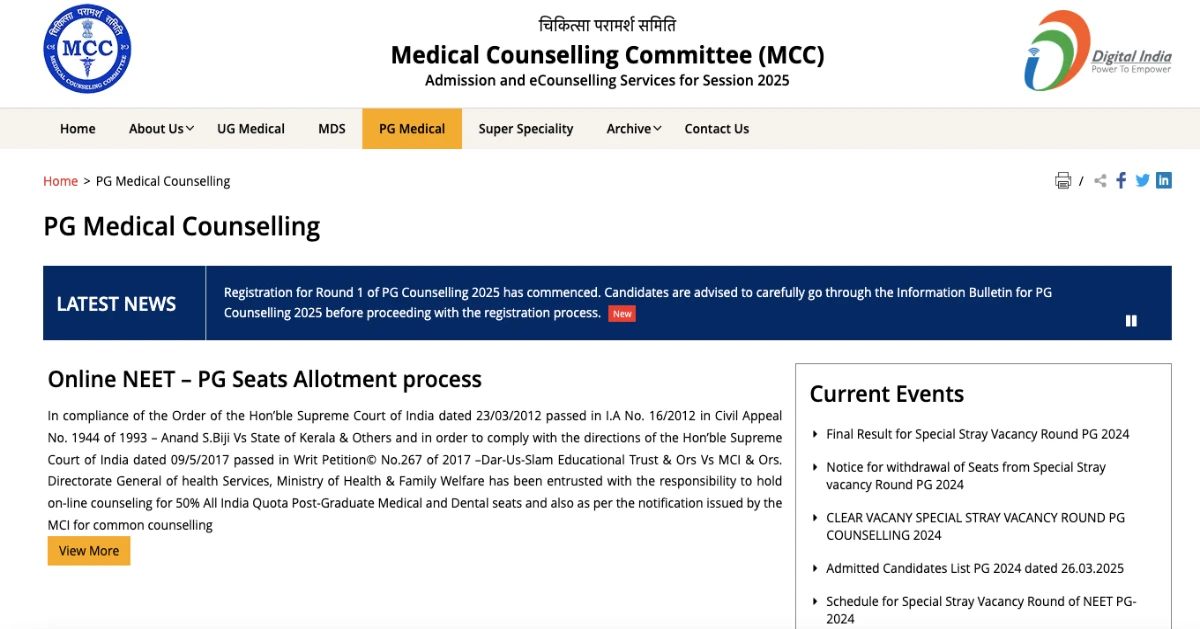Share page on Twitter
Image resolution: width=1200 pixels, height=629 pixels.
(x=1142, y=181)
